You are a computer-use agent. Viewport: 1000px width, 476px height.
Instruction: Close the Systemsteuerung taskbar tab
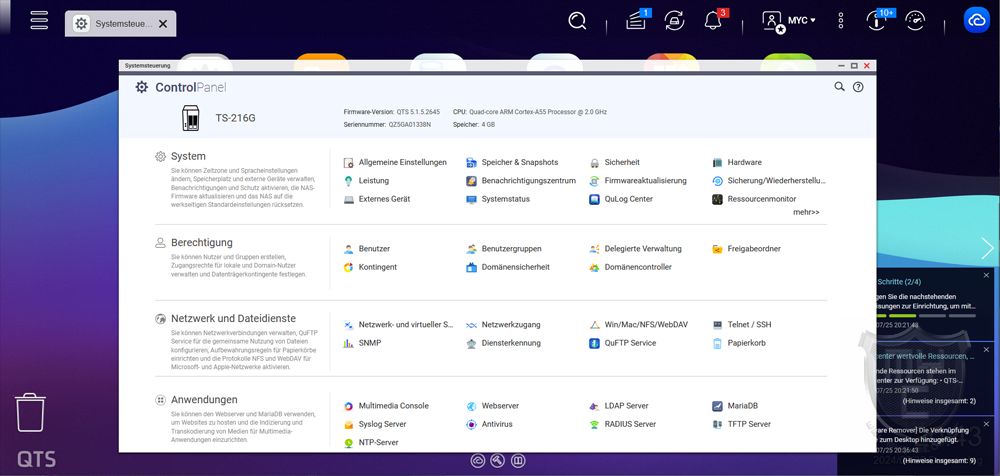tap(163, 24)
